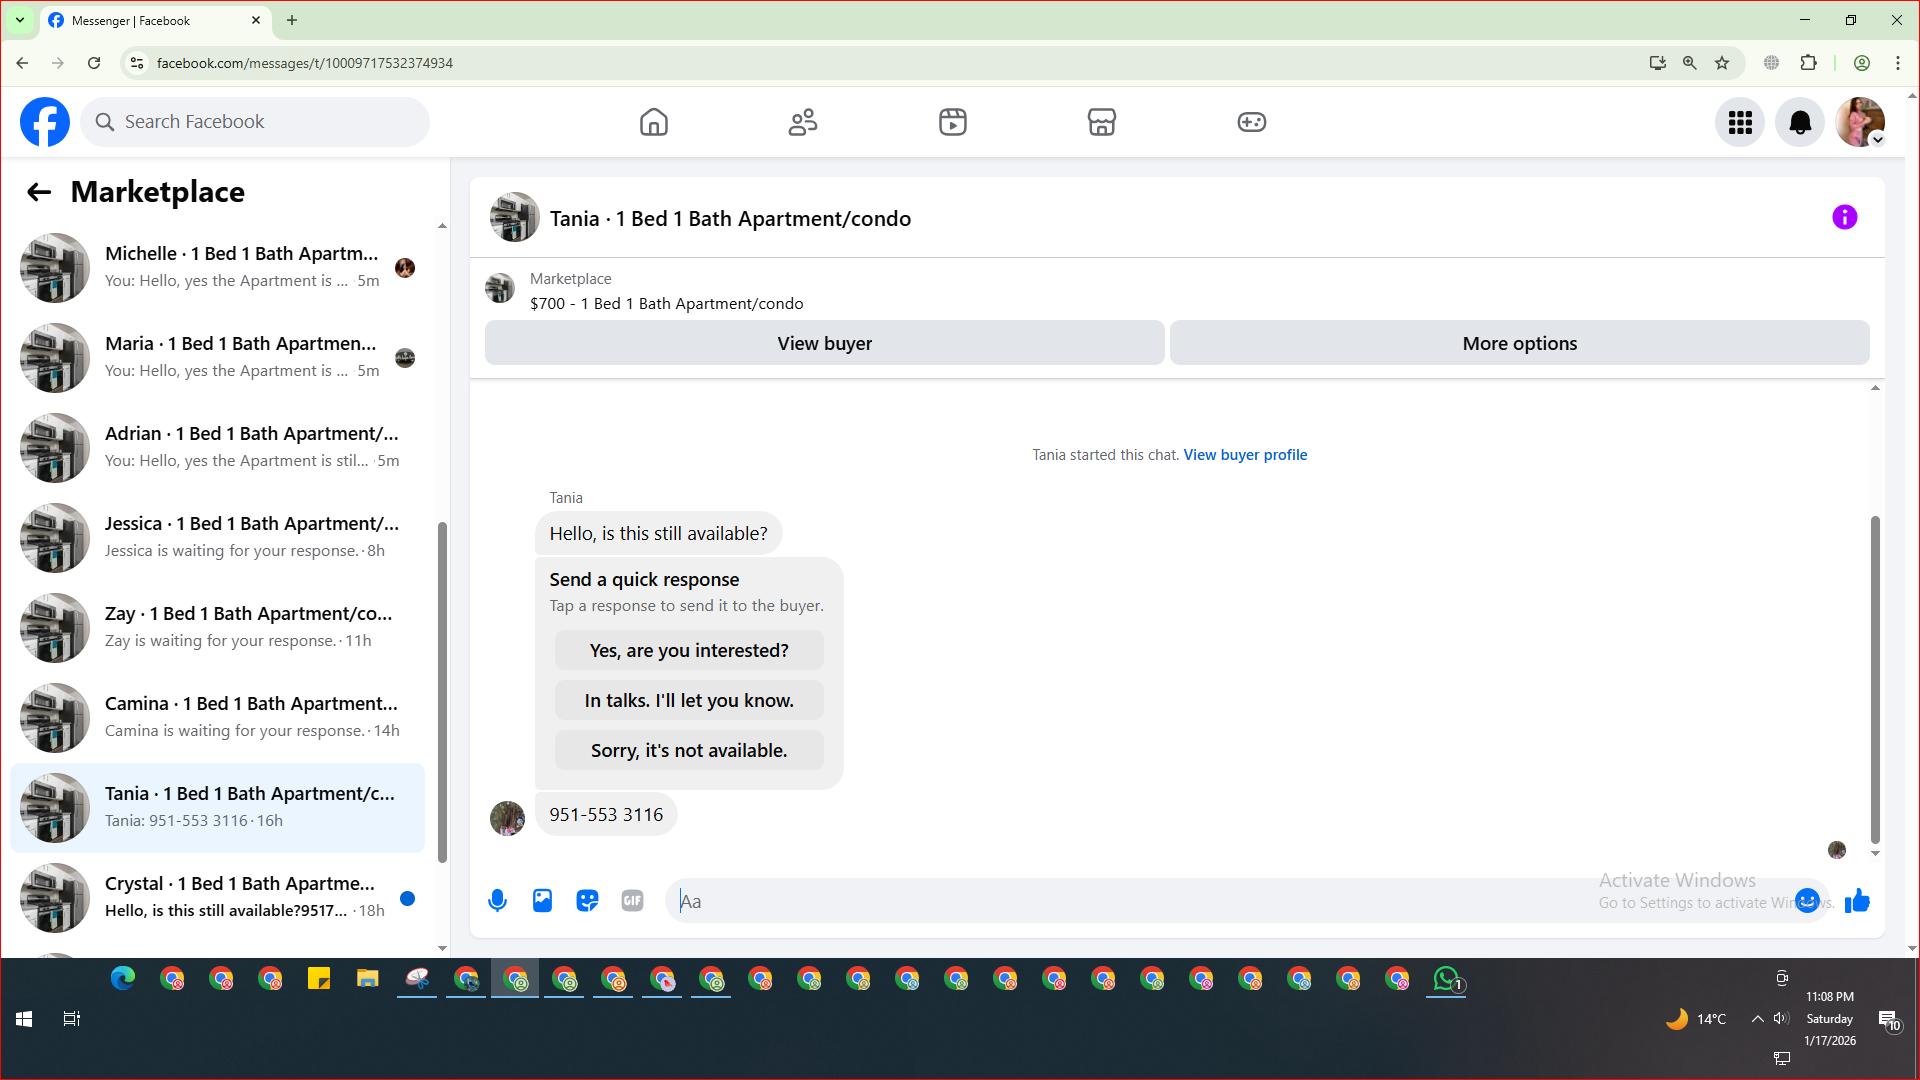1920x1080 pixels.
Task: Attach a photo using the image icon
Action: (542, 901)
